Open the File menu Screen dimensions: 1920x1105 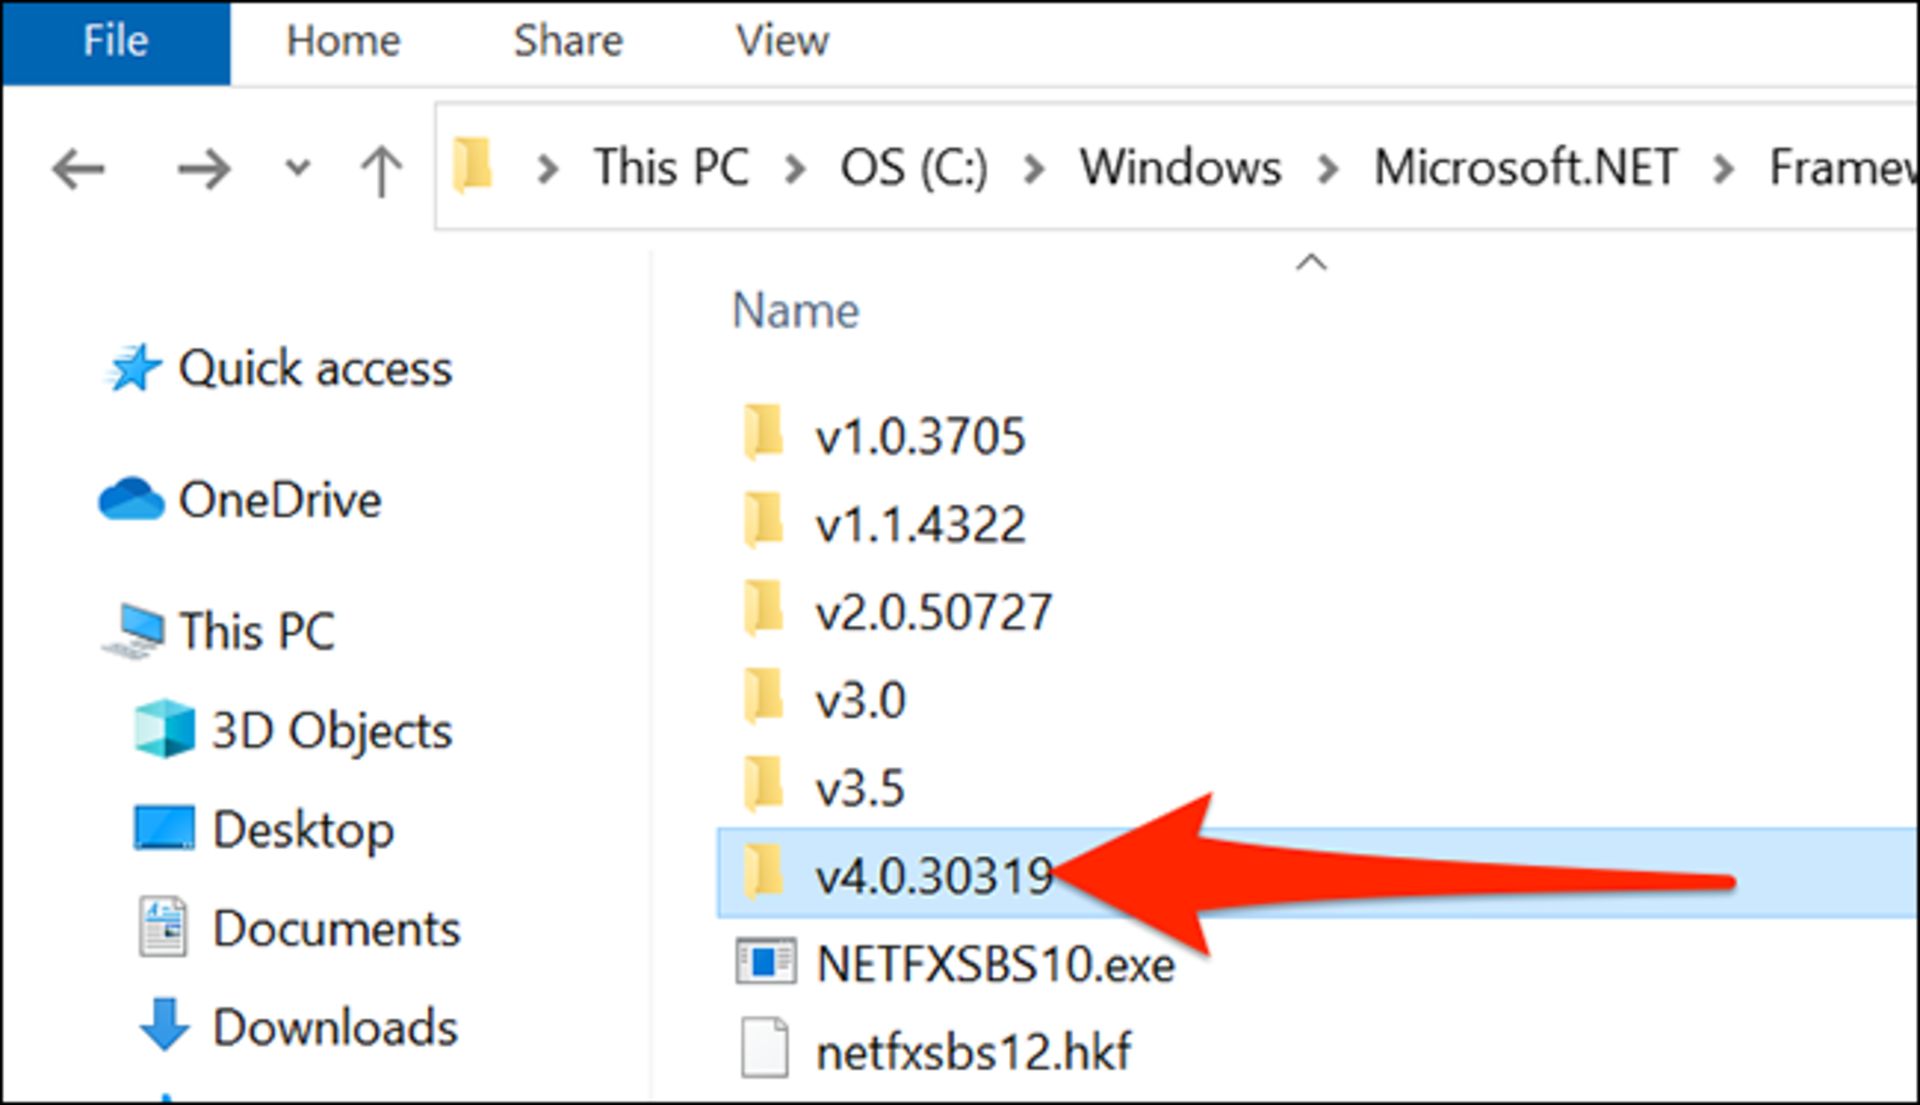(115, 41)
